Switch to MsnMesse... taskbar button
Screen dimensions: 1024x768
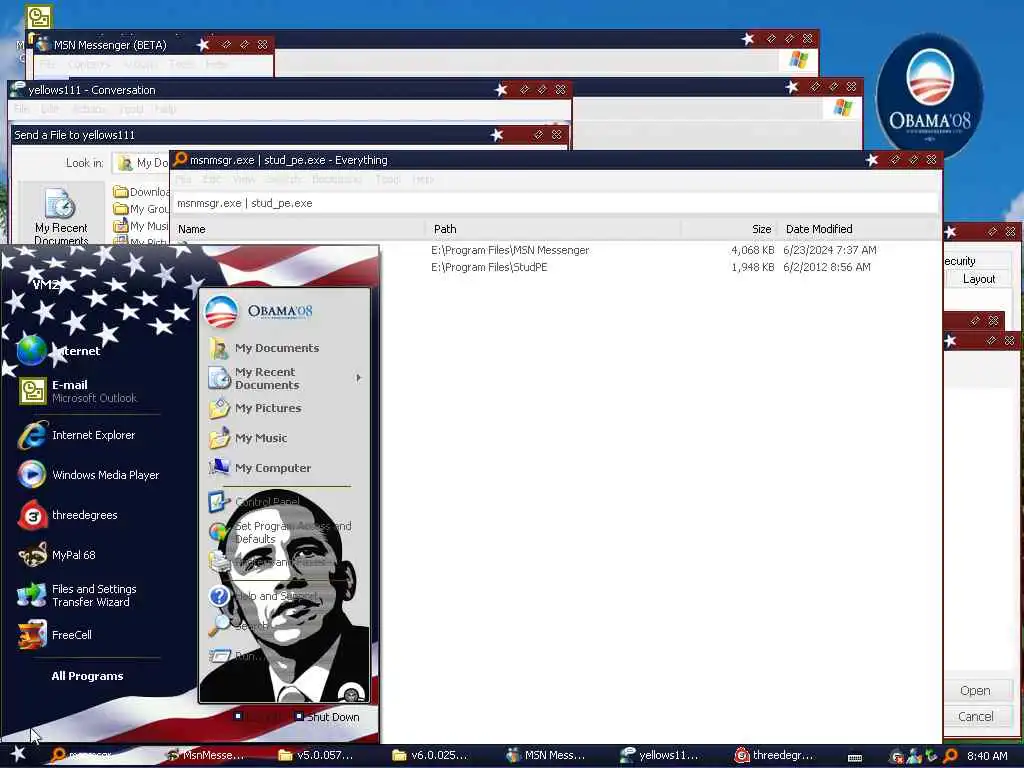205,755
